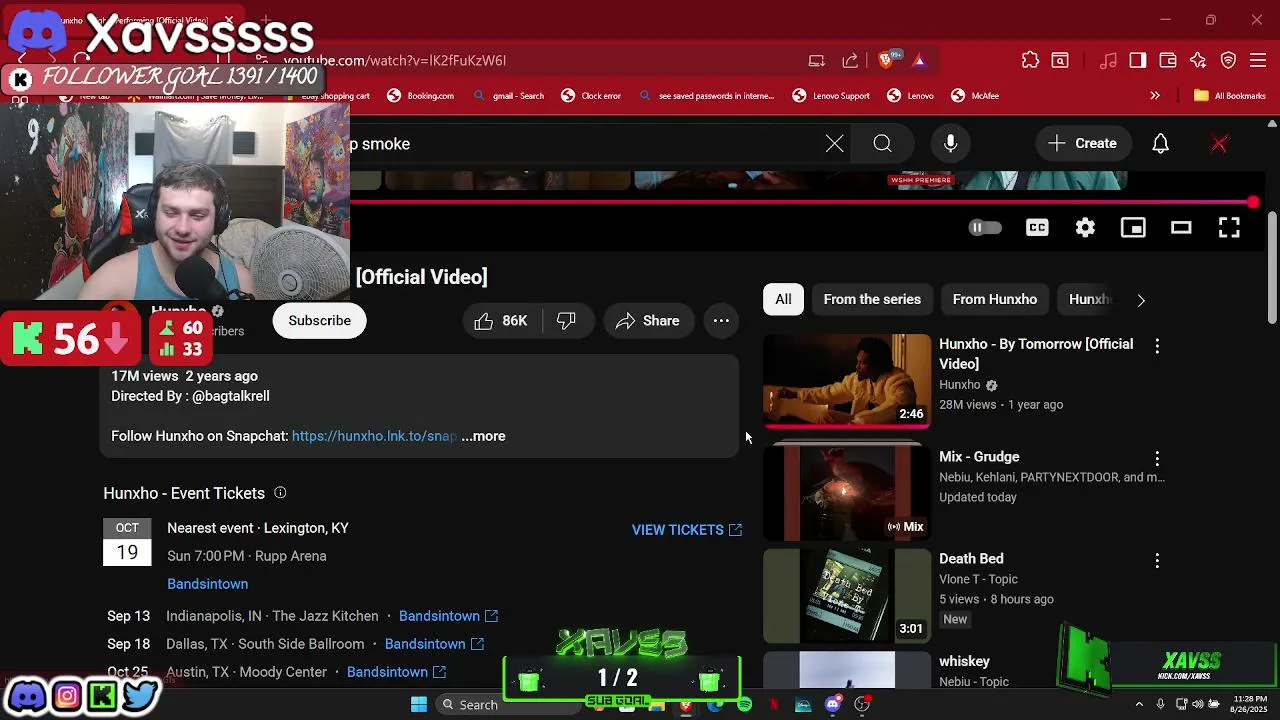This screenshot has height=720, width=1280.
Task: Click the page vertical scrollbar
Action: point(1272,268)
